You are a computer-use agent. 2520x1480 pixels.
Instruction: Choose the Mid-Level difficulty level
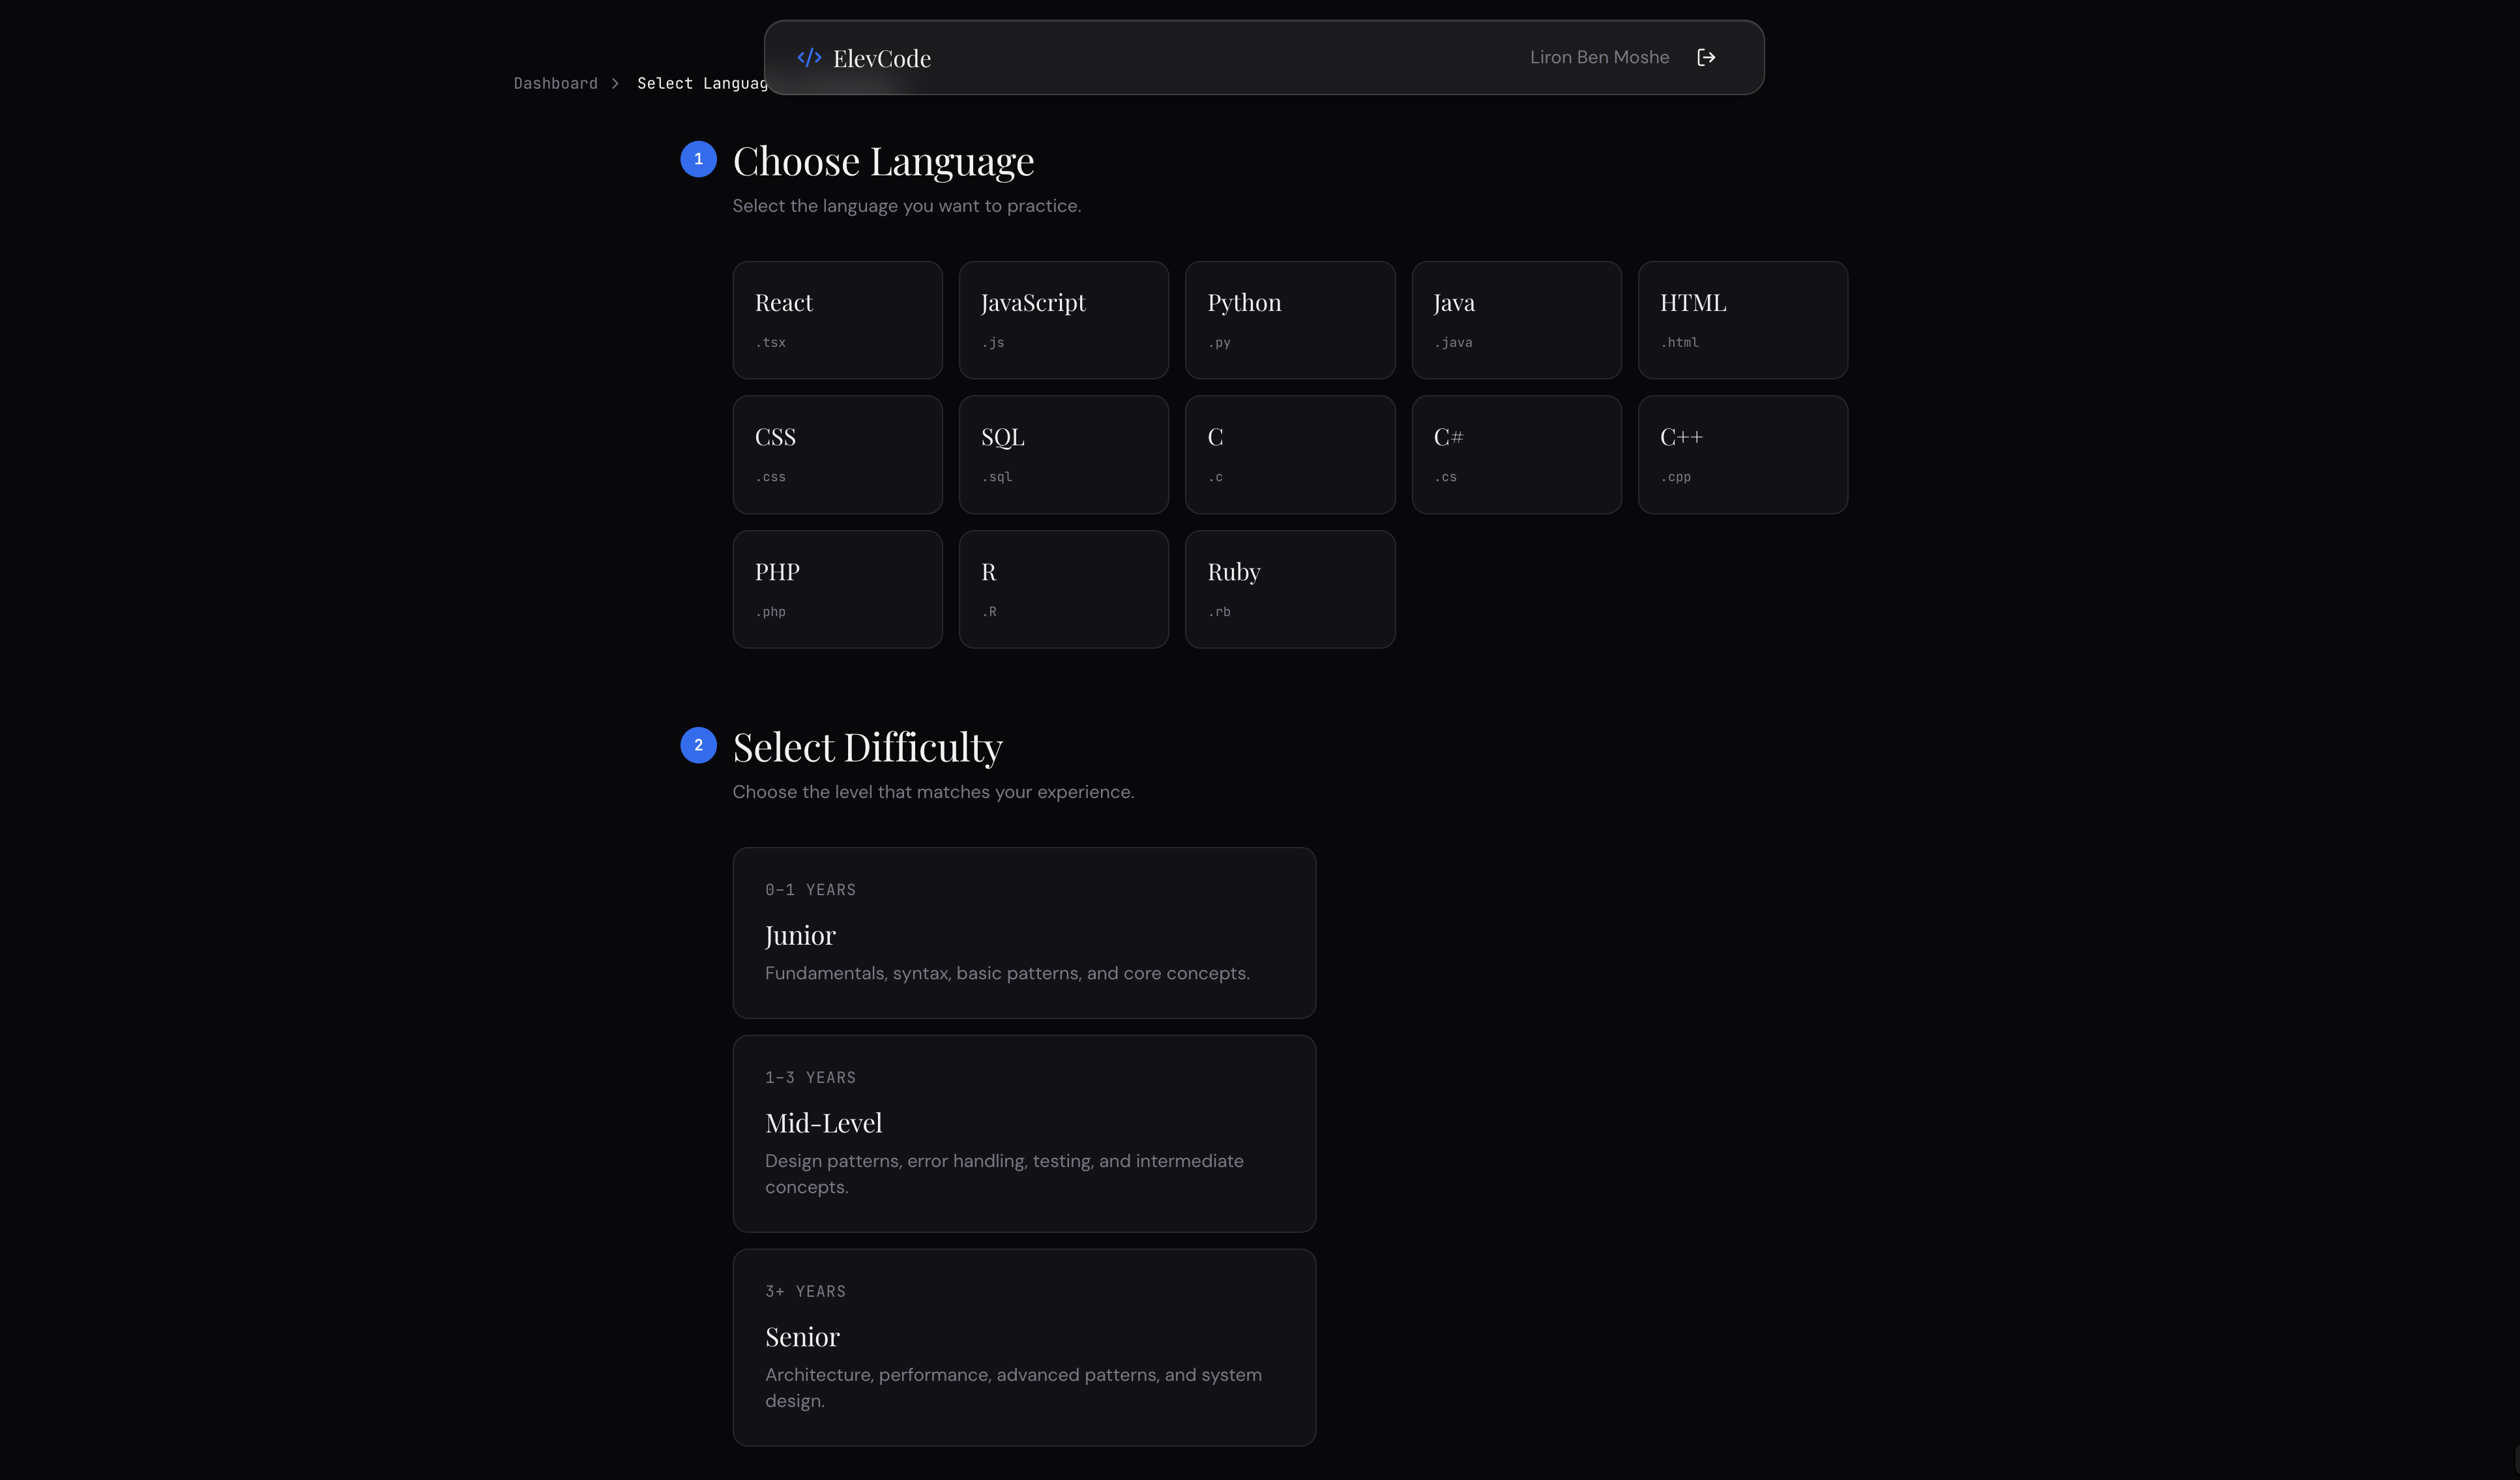(1024, 1133)
